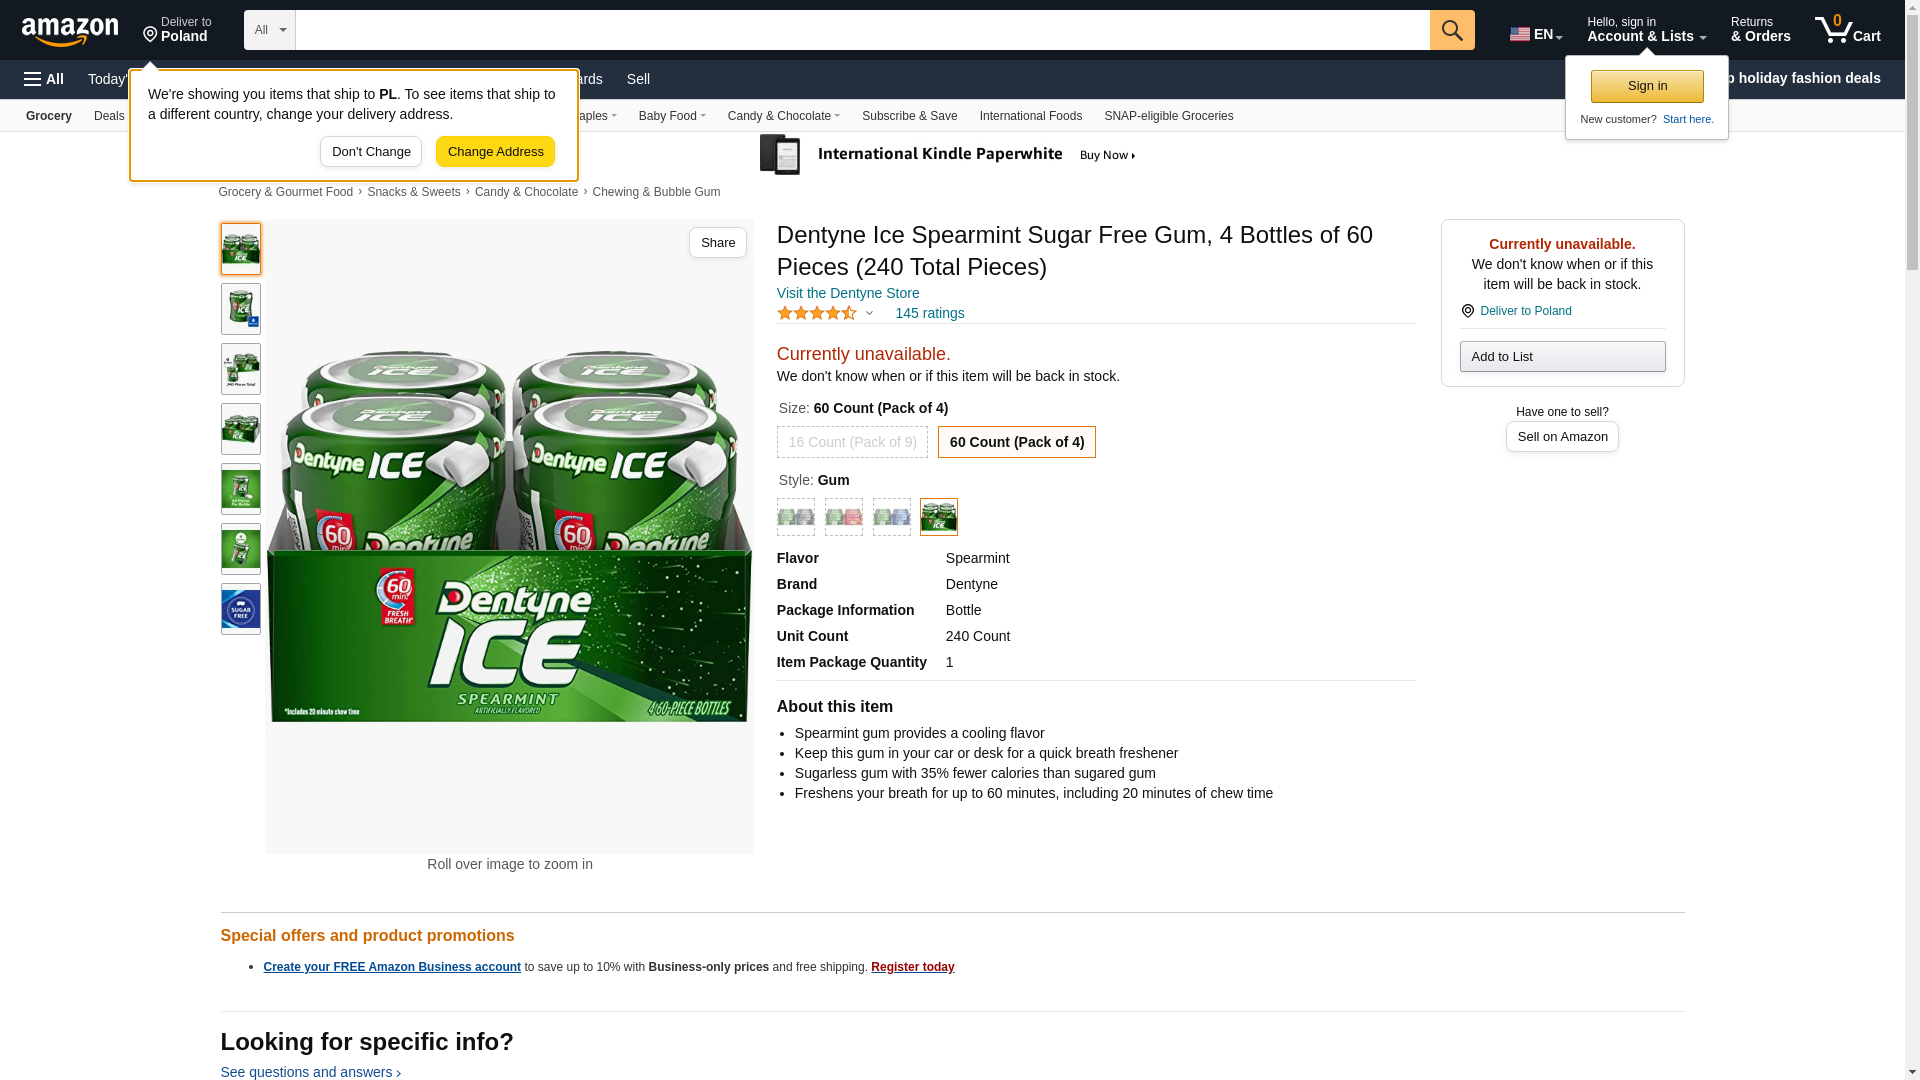Viewport: 1920px width, 1080px height.
Task: Click the search magnifier button
Action: click(x=1451, y=30)
